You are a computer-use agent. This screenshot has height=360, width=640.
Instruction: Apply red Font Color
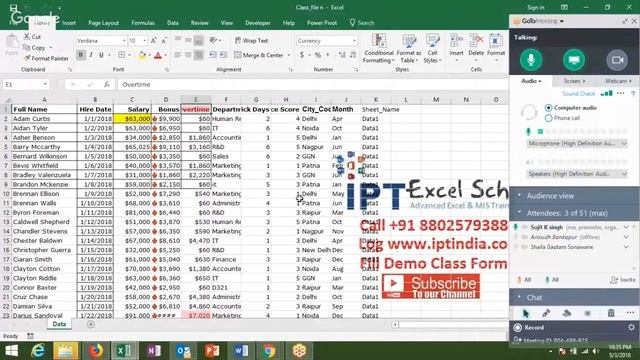[158, 55]
